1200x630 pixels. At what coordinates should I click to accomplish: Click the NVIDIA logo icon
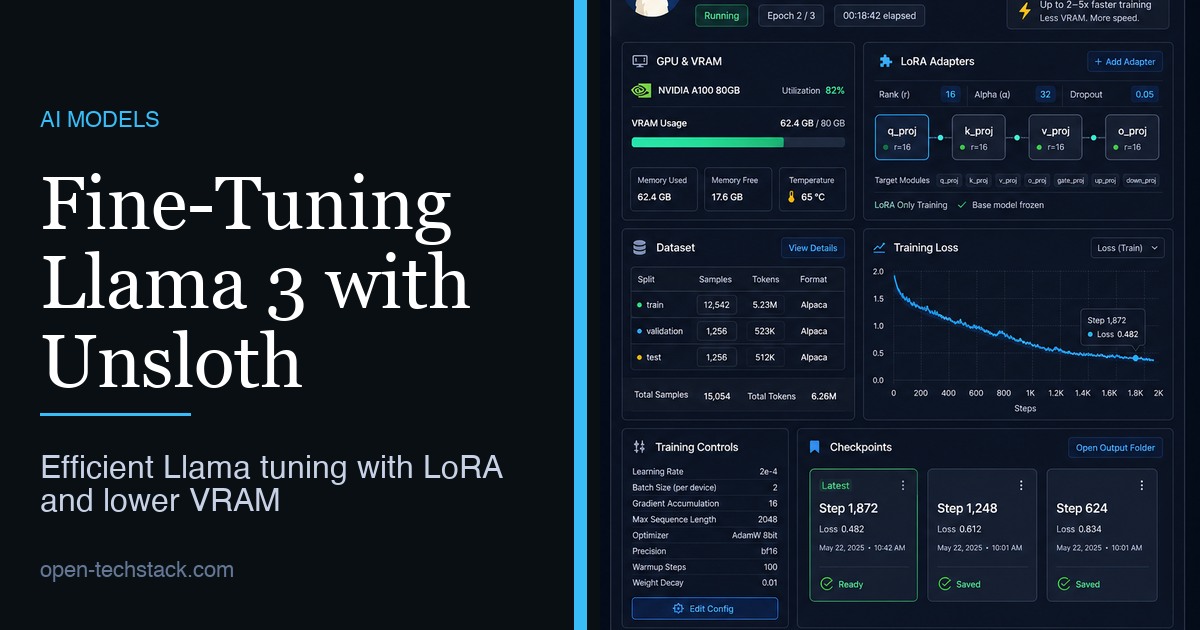point(641,90)
